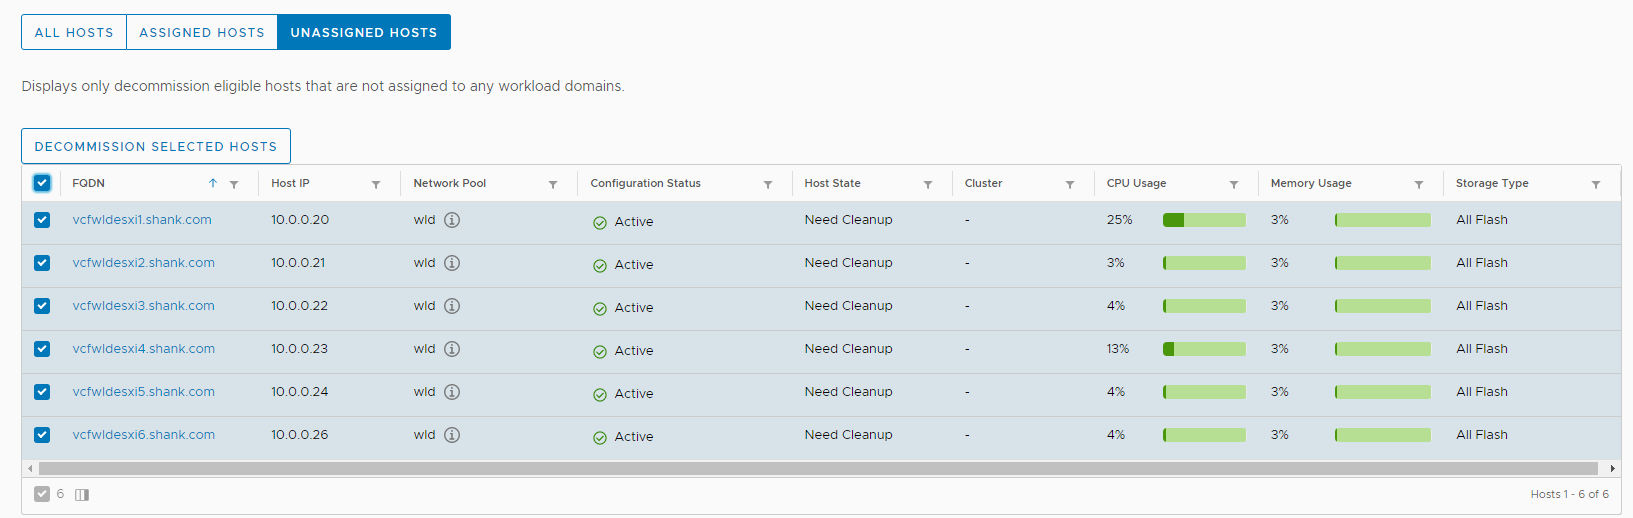Image resolution: width=1633 pixels, height=518 pixels.
Task: Open host vcfwldesxi1.shank.com link
Action: point(142,220)
